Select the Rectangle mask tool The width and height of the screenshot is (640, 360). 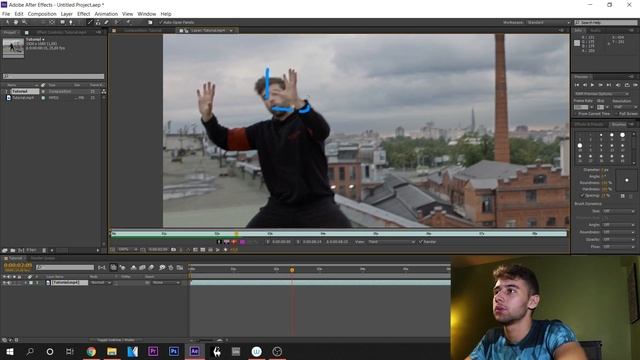tap(62, 22)
